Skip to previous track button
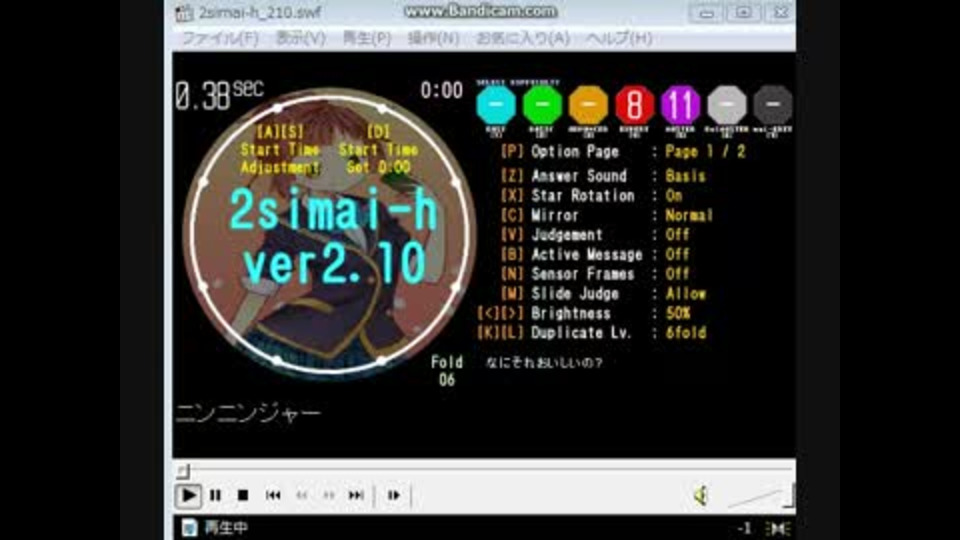 click(273, 495)
